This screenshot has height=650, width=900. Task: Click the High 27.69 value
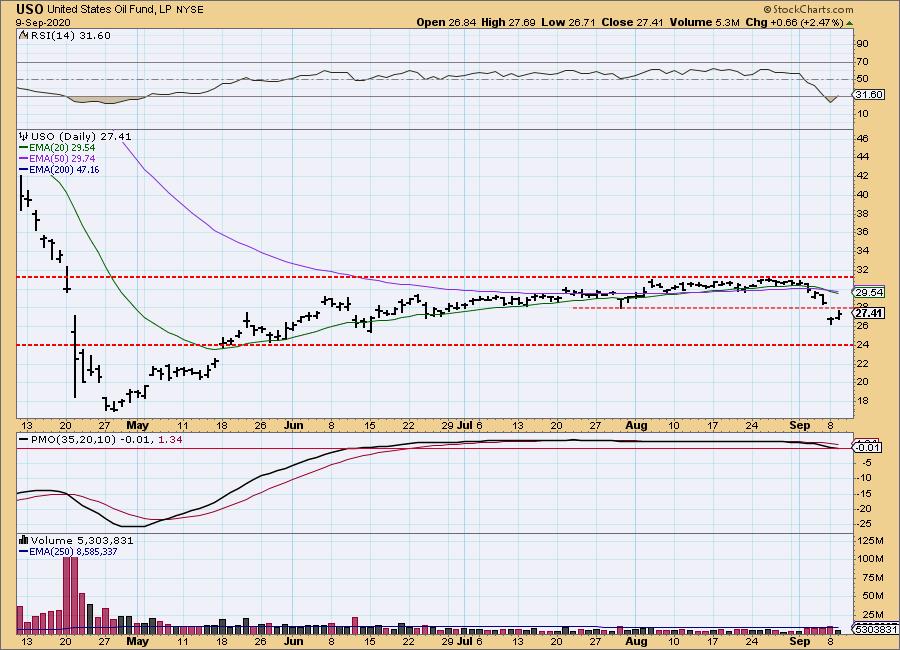[509, 22]
